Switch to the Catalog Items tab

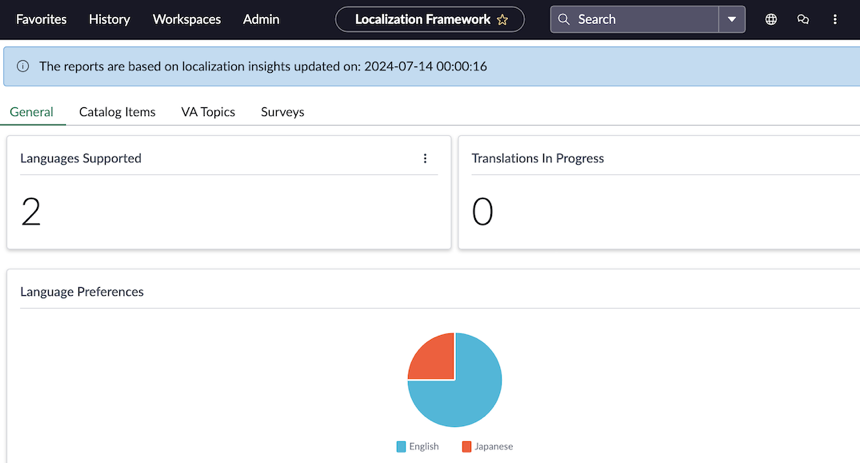[x=117, y=112]
